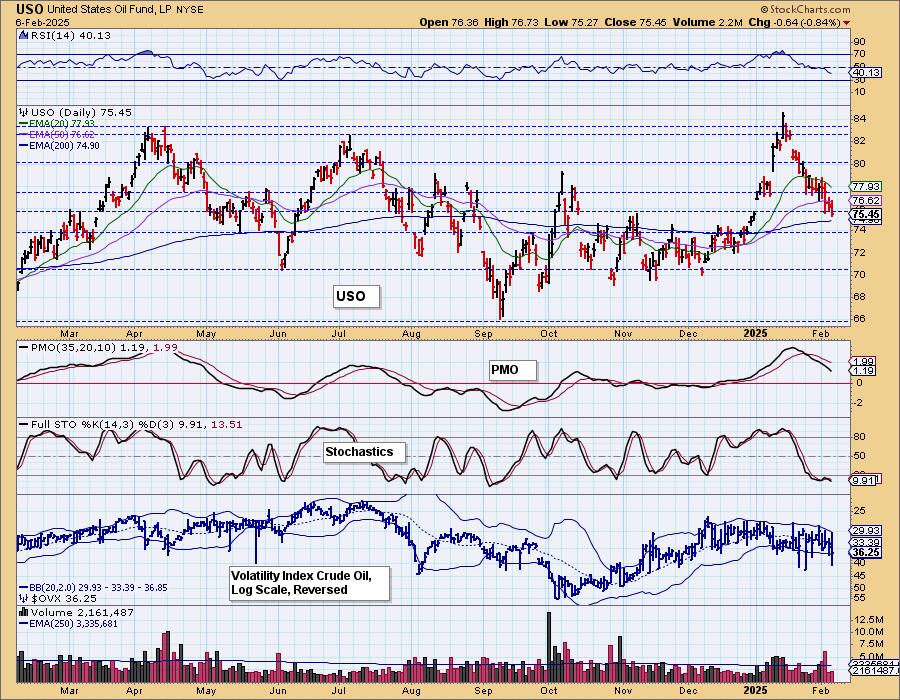The image size is (900, 700).
Task: Click the 36.25 OVX value tag
Action: click(x=867, y=553)
